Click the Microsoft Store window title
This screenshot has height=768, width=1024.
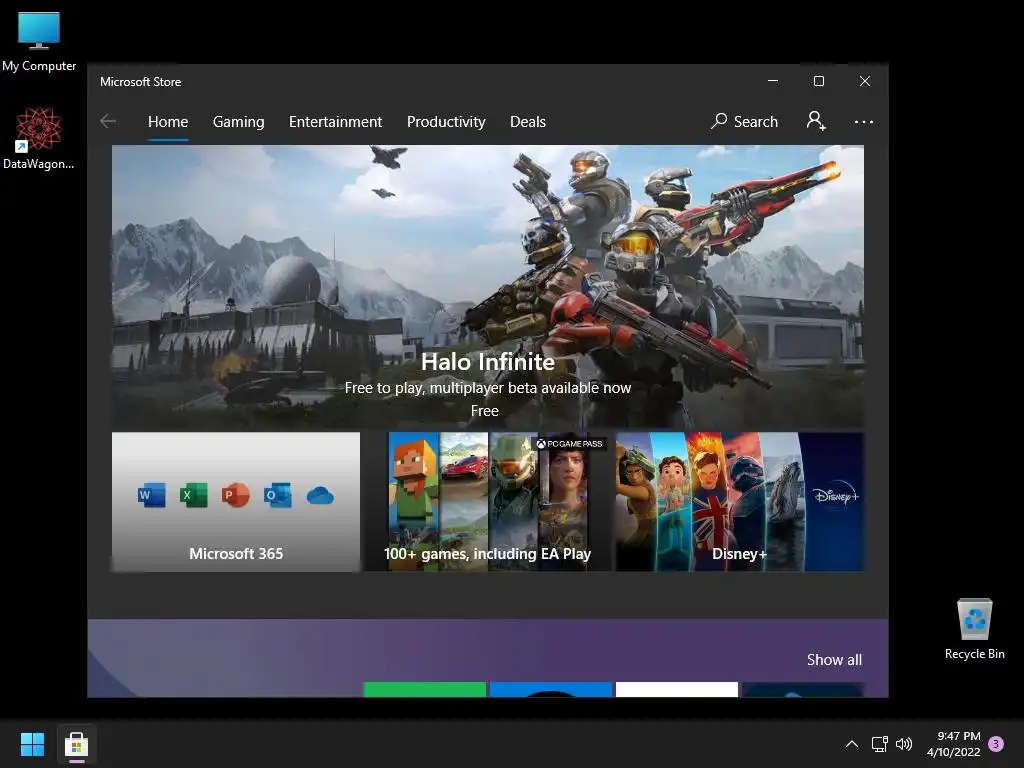pos(140,82)
